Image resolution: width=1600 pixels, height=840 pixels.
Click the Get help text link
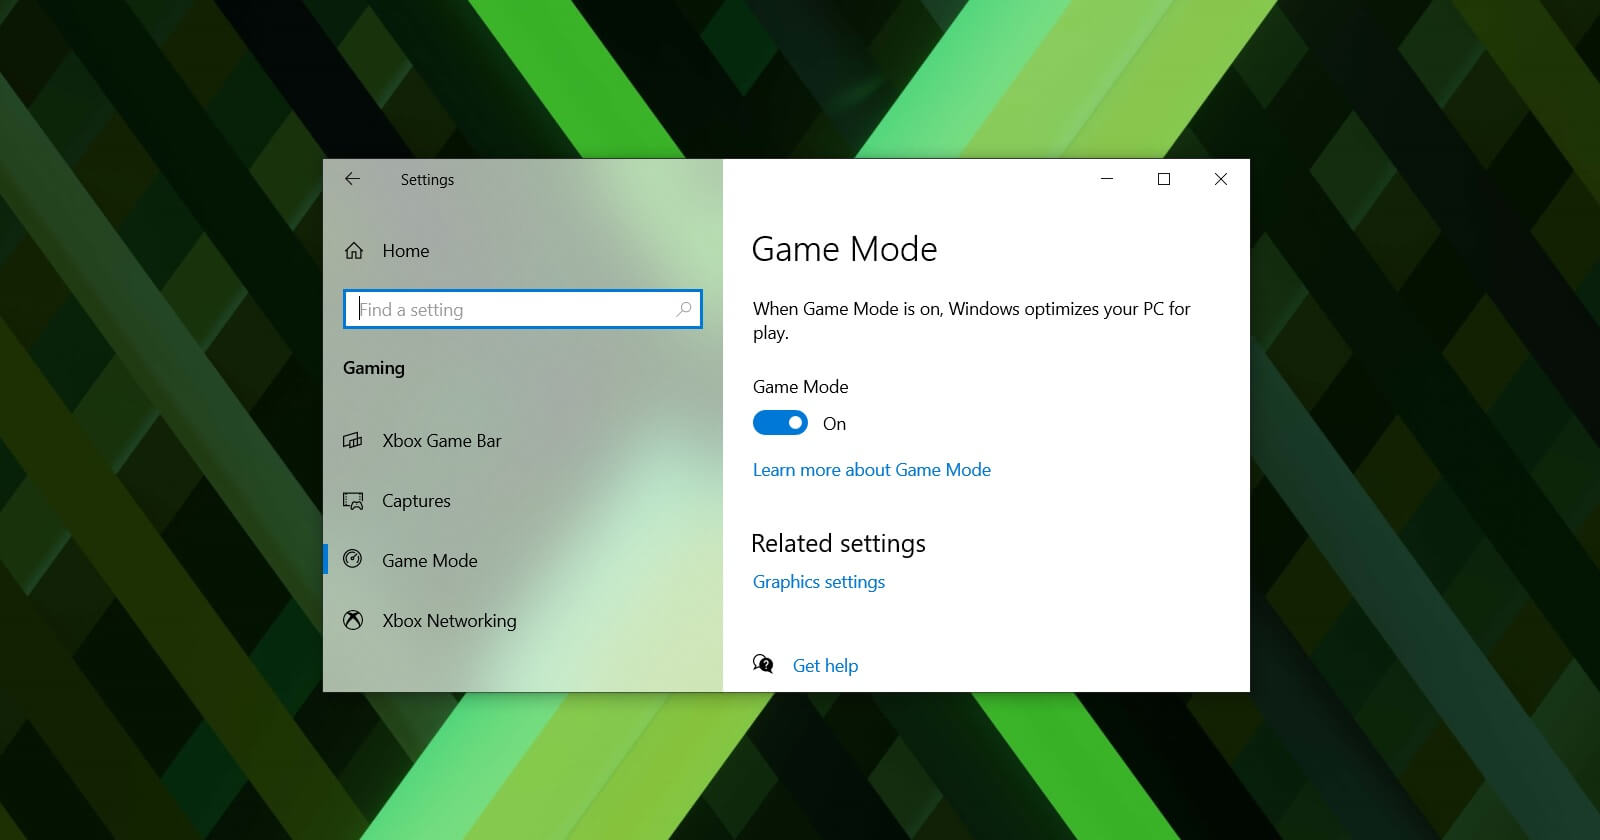tap(825, 666)
